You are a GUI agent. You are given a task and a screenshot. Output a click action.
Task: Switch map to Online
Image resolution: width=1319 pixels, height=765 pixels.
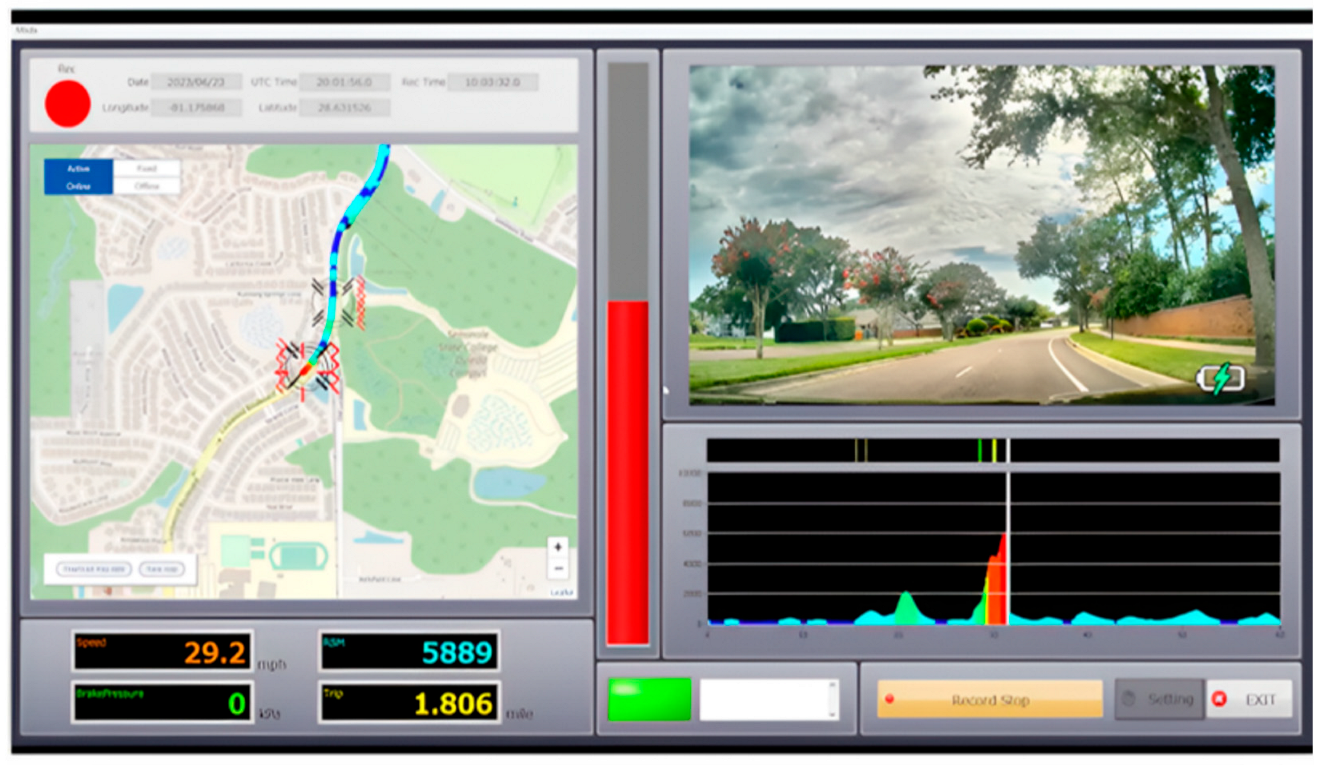click(x=78, y=186)
